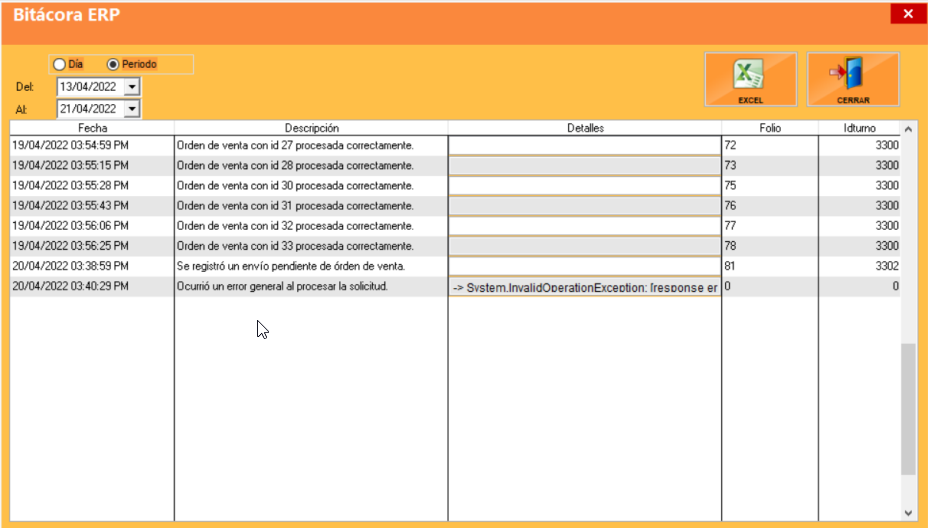The height and width of the screenshot is (529, 928).
Task: Select row dated 19/04/2022 03:55:15 PM
Action: click(x=455, y=166)
